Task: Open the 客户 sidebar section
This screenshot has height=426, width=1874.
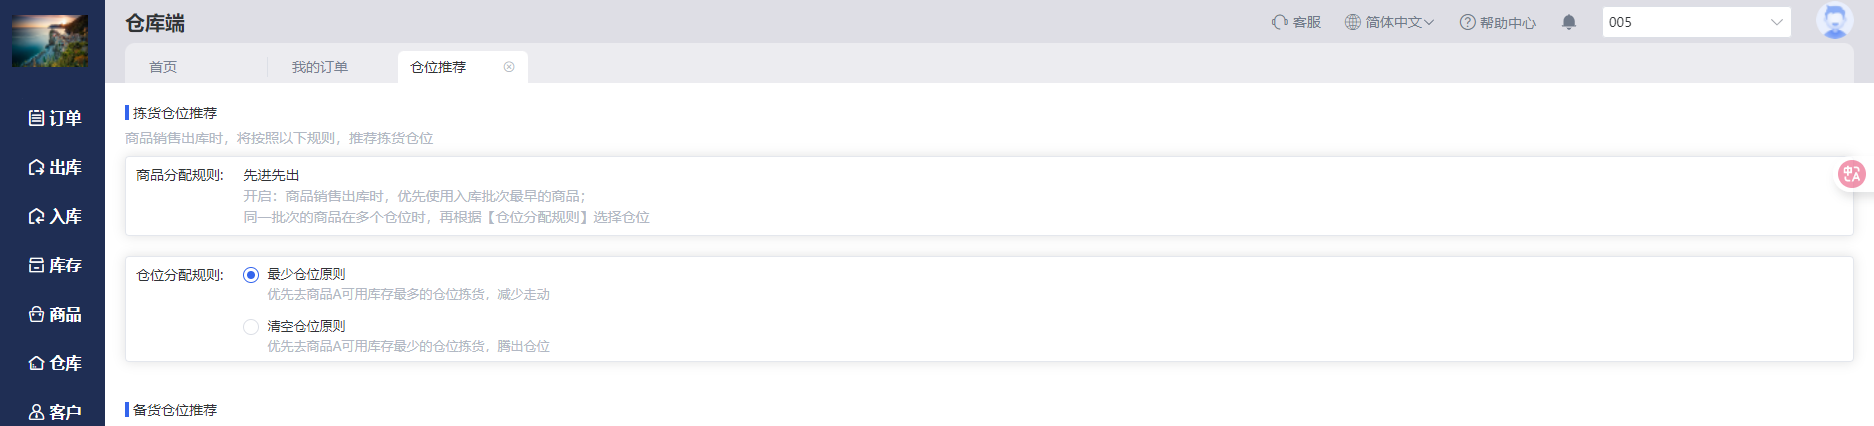Action: (54, 411)
